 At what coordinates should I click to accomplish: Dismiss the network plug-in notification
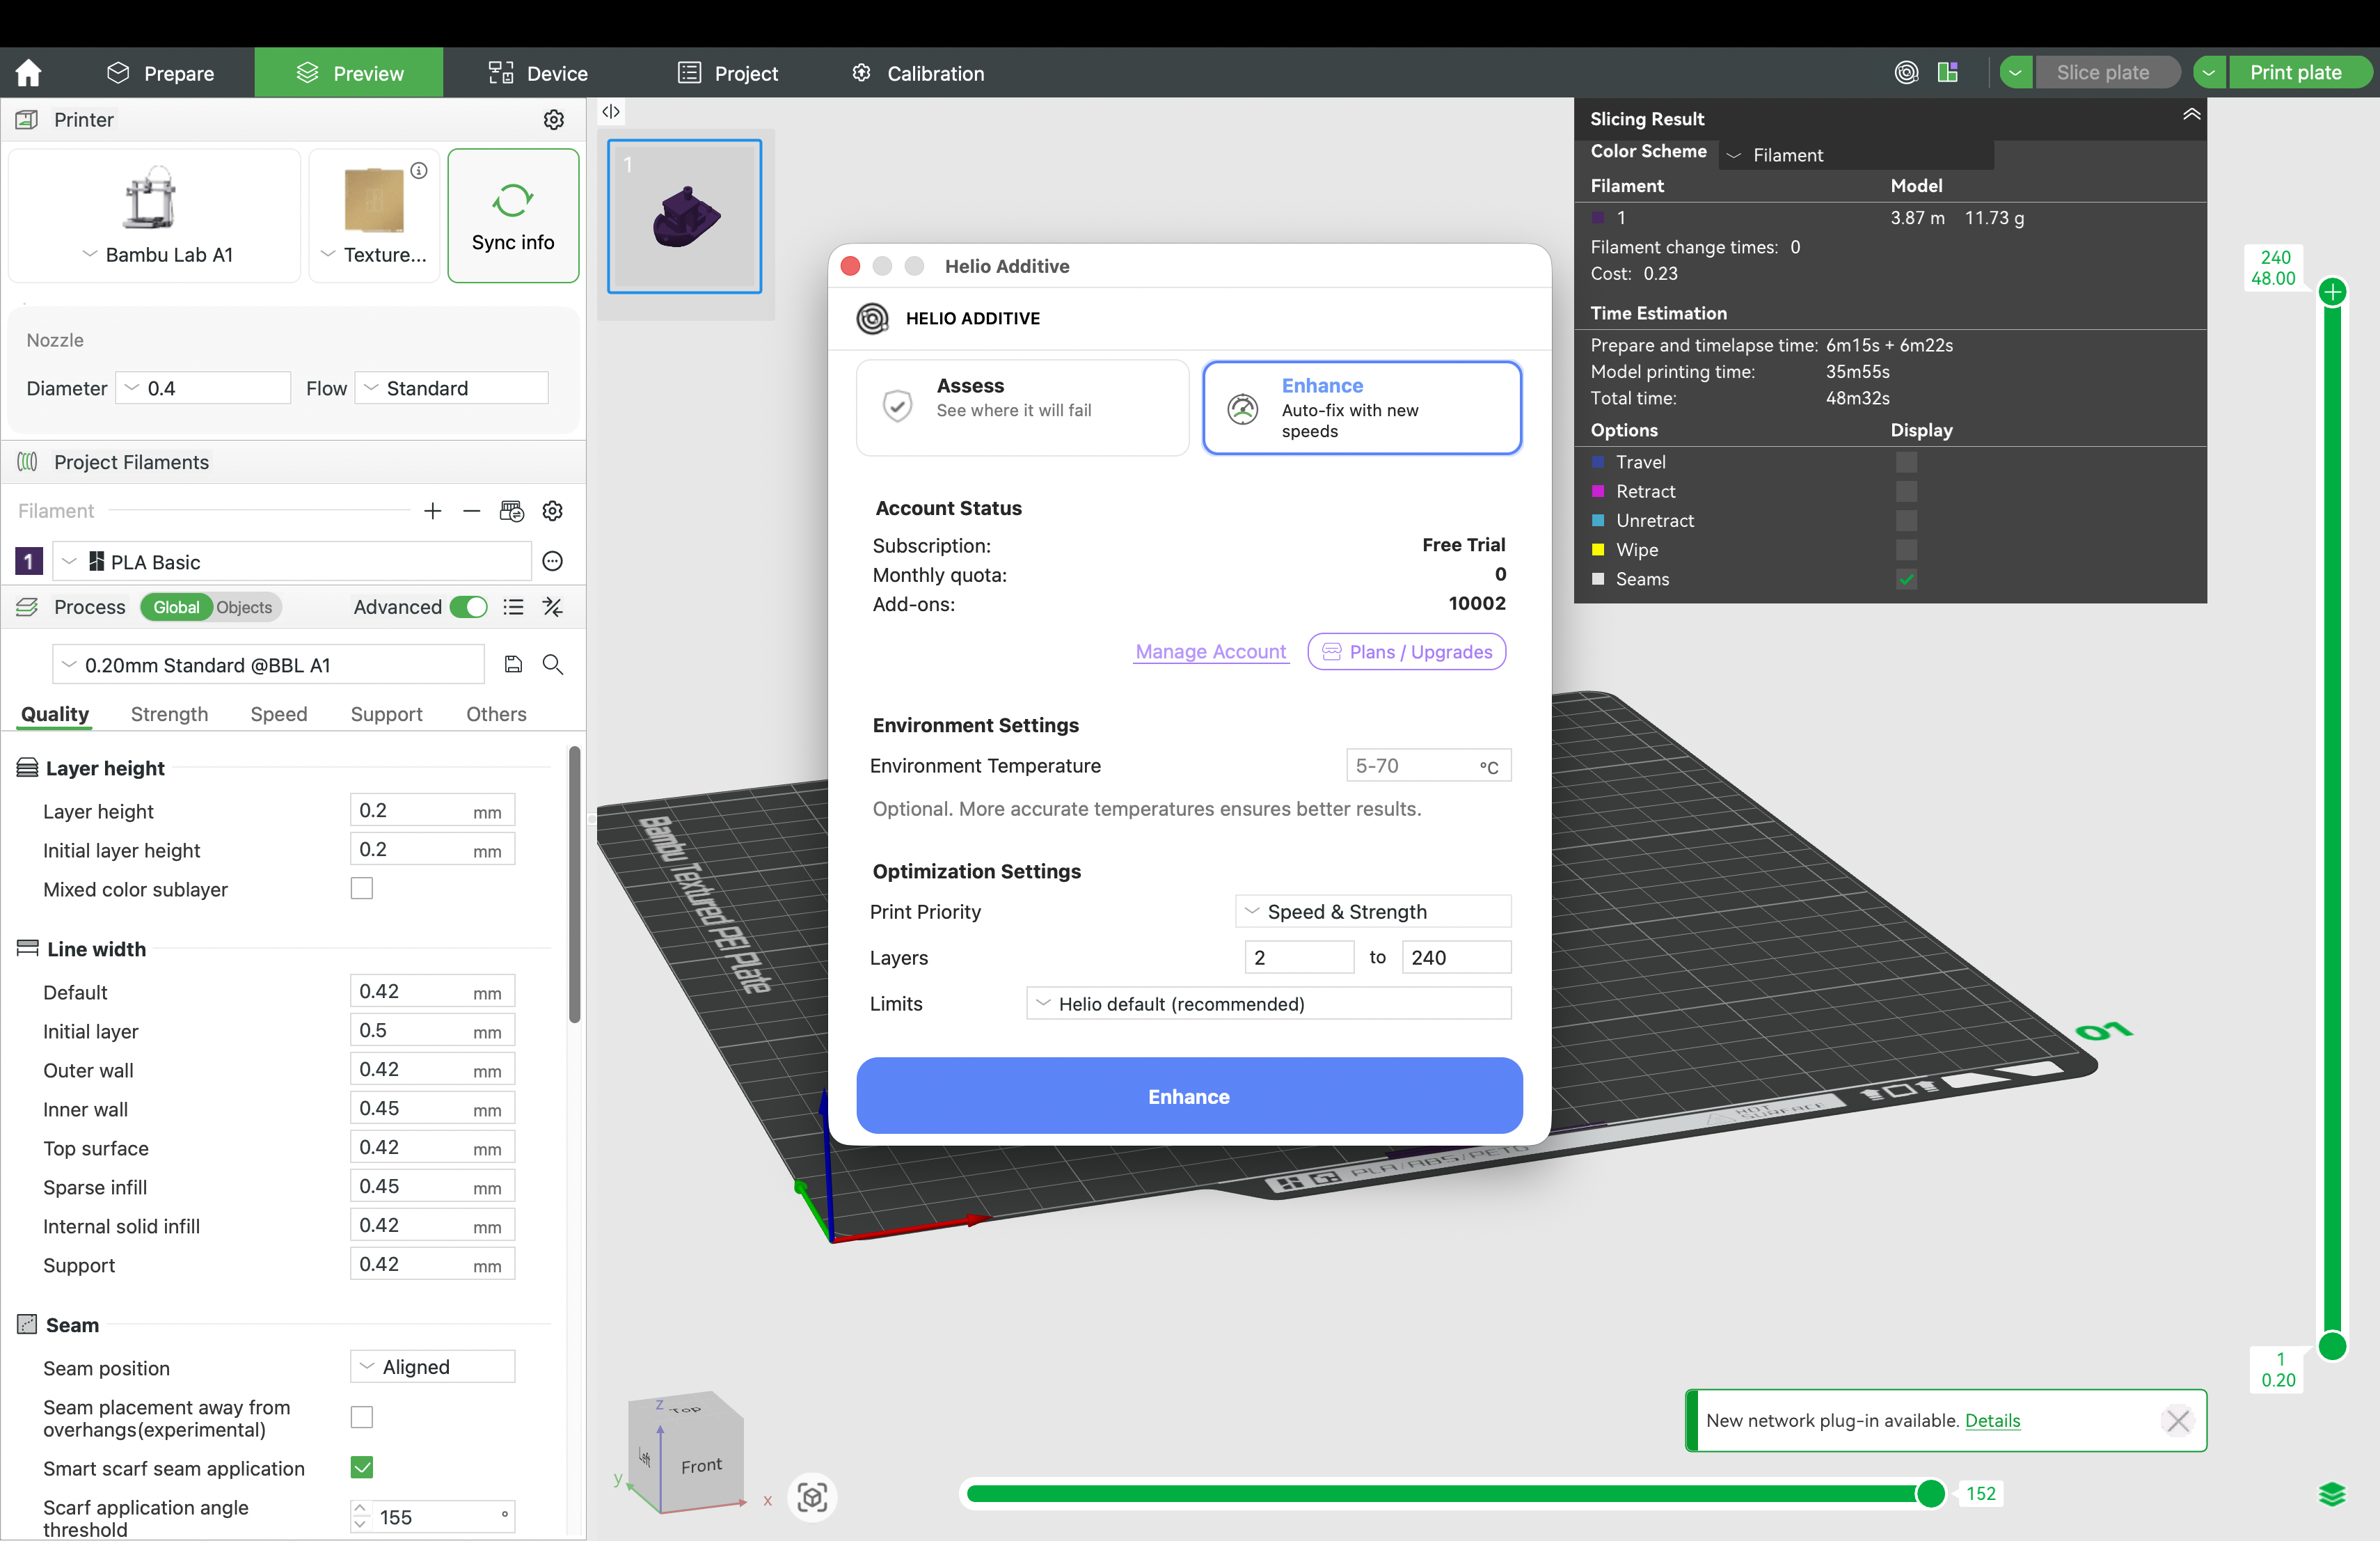[2177, 1420]
